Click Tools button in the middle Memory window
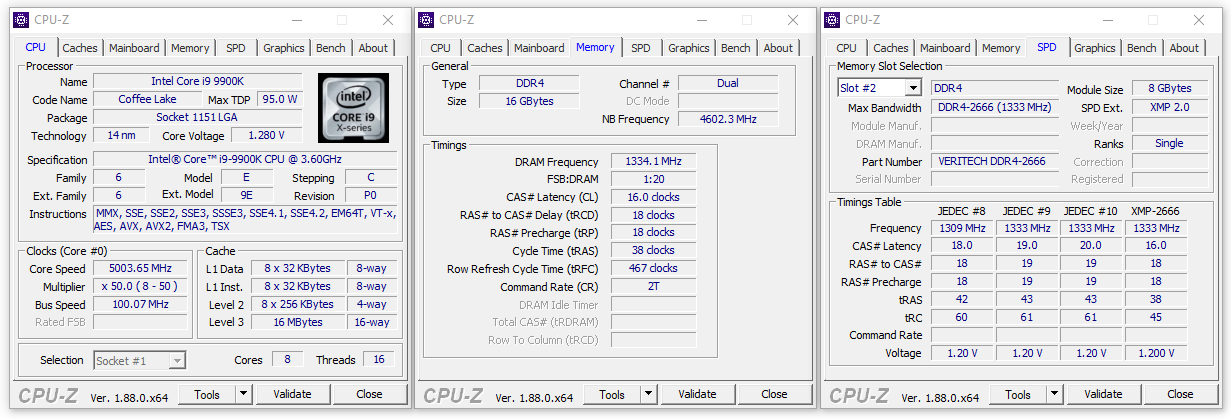This screenshot has width=1231, height=419. 612,394
